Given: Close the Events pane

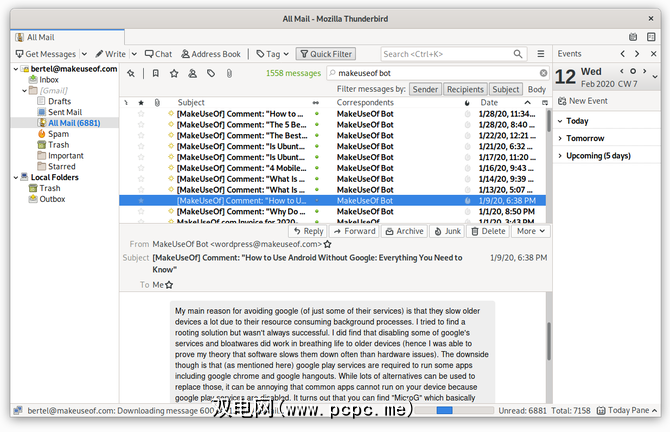Looking at the screenshot, I should click(653, 54).
